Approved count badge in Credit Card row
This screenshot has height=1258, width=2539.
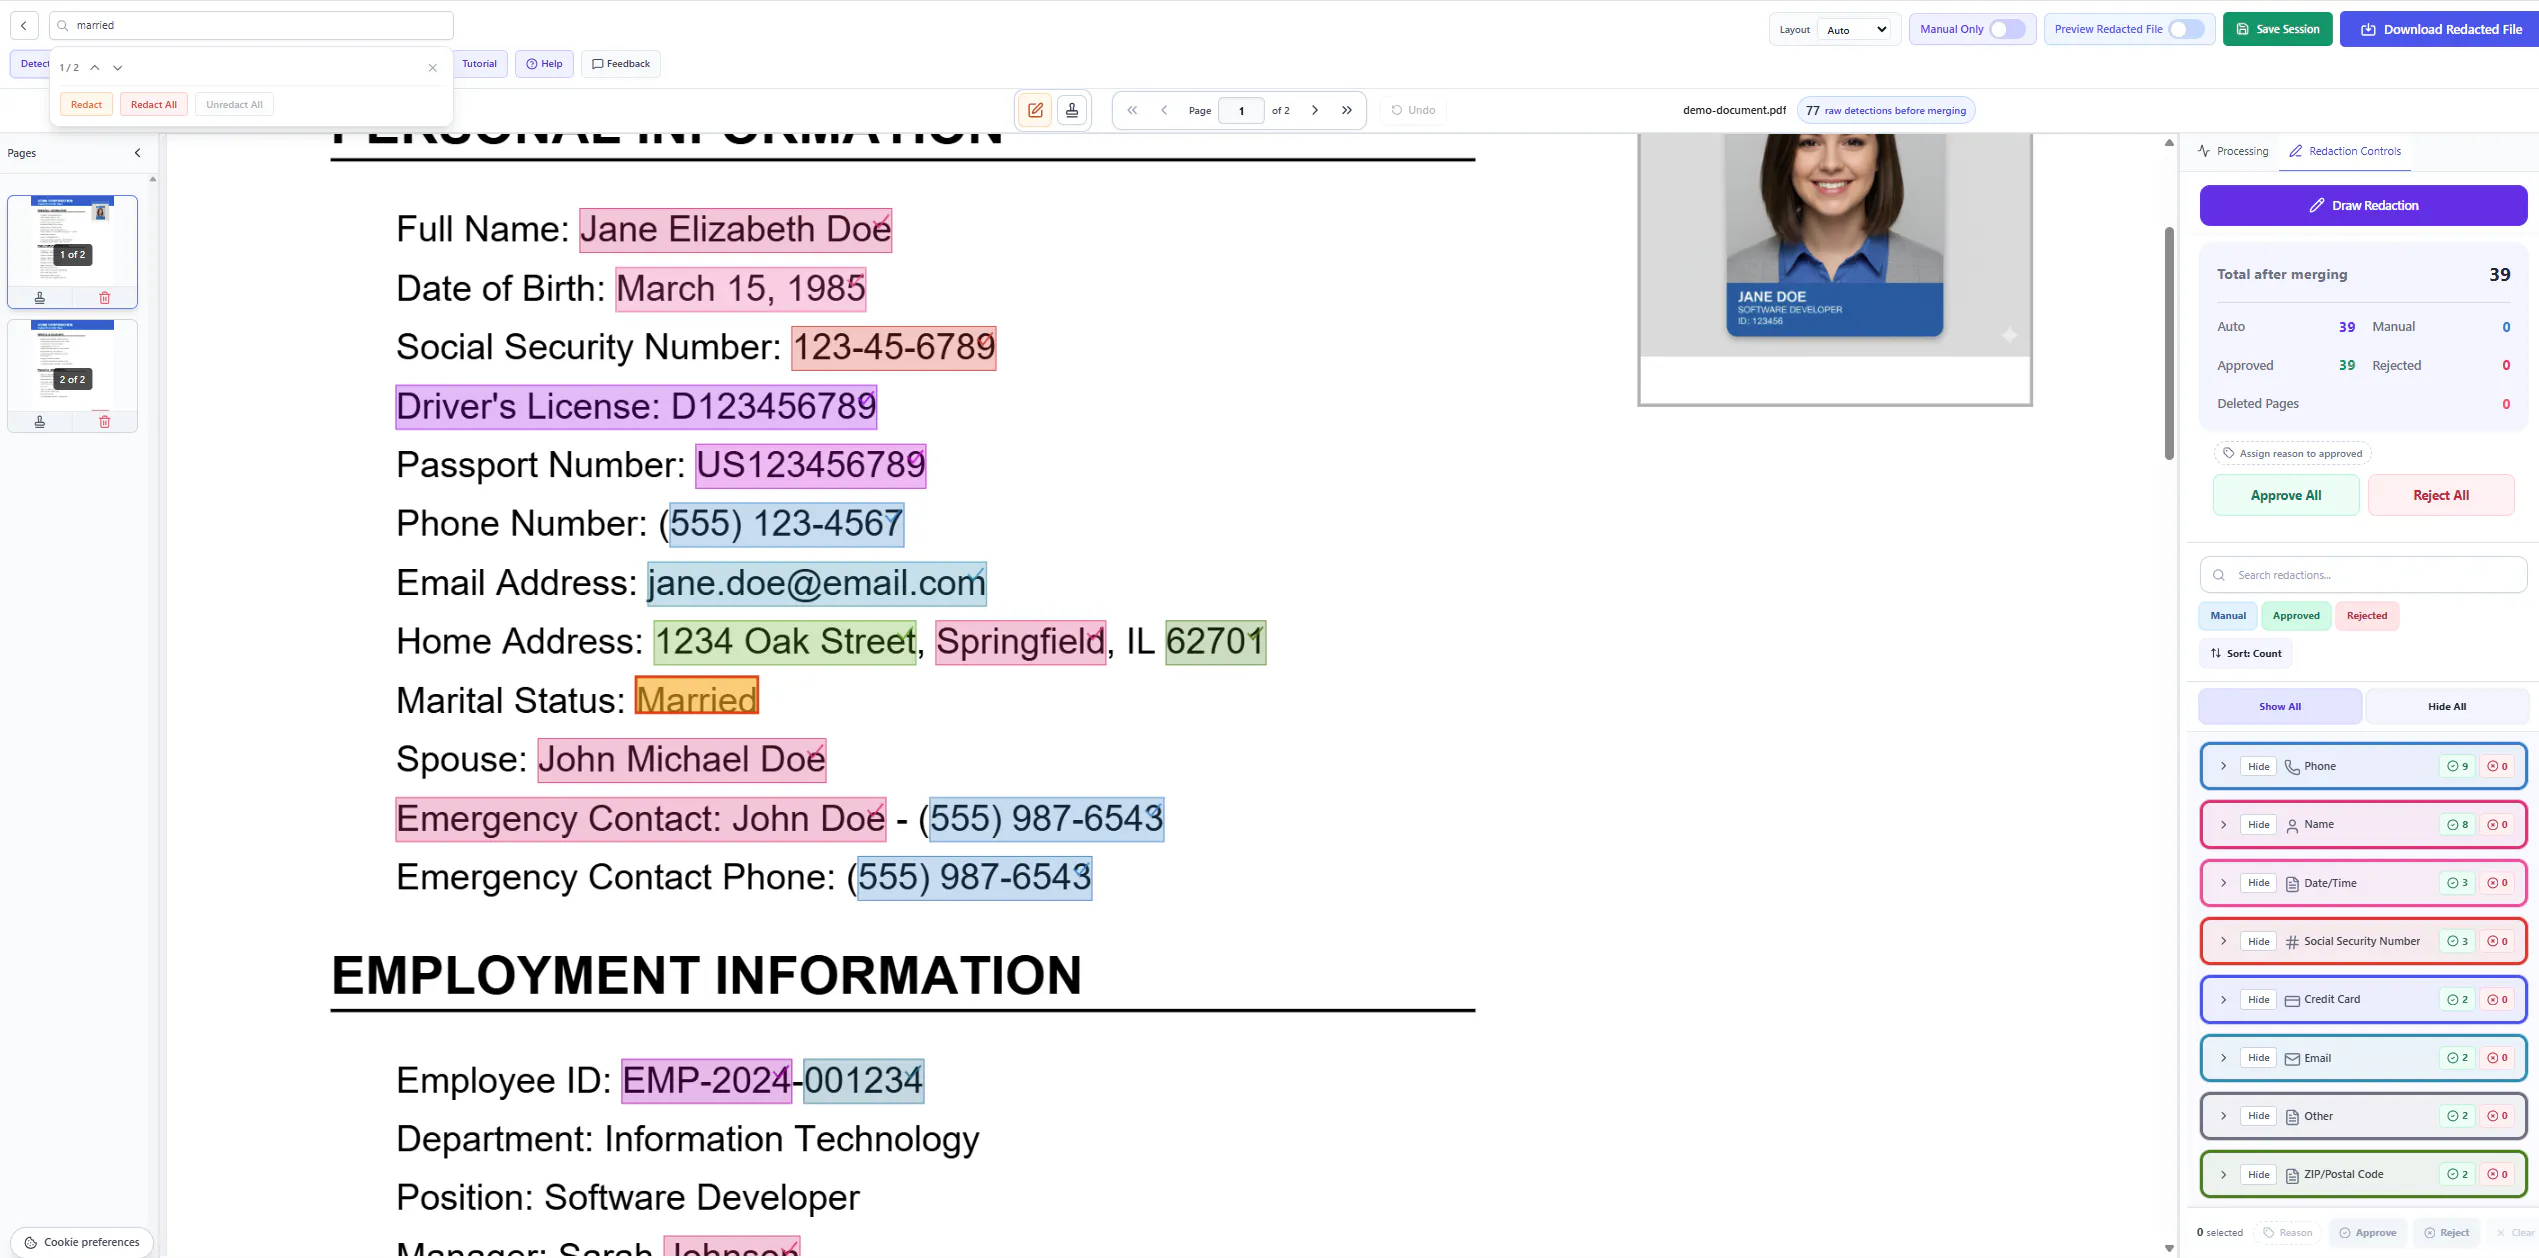pyautogui.click(x=2458, y=1000)
